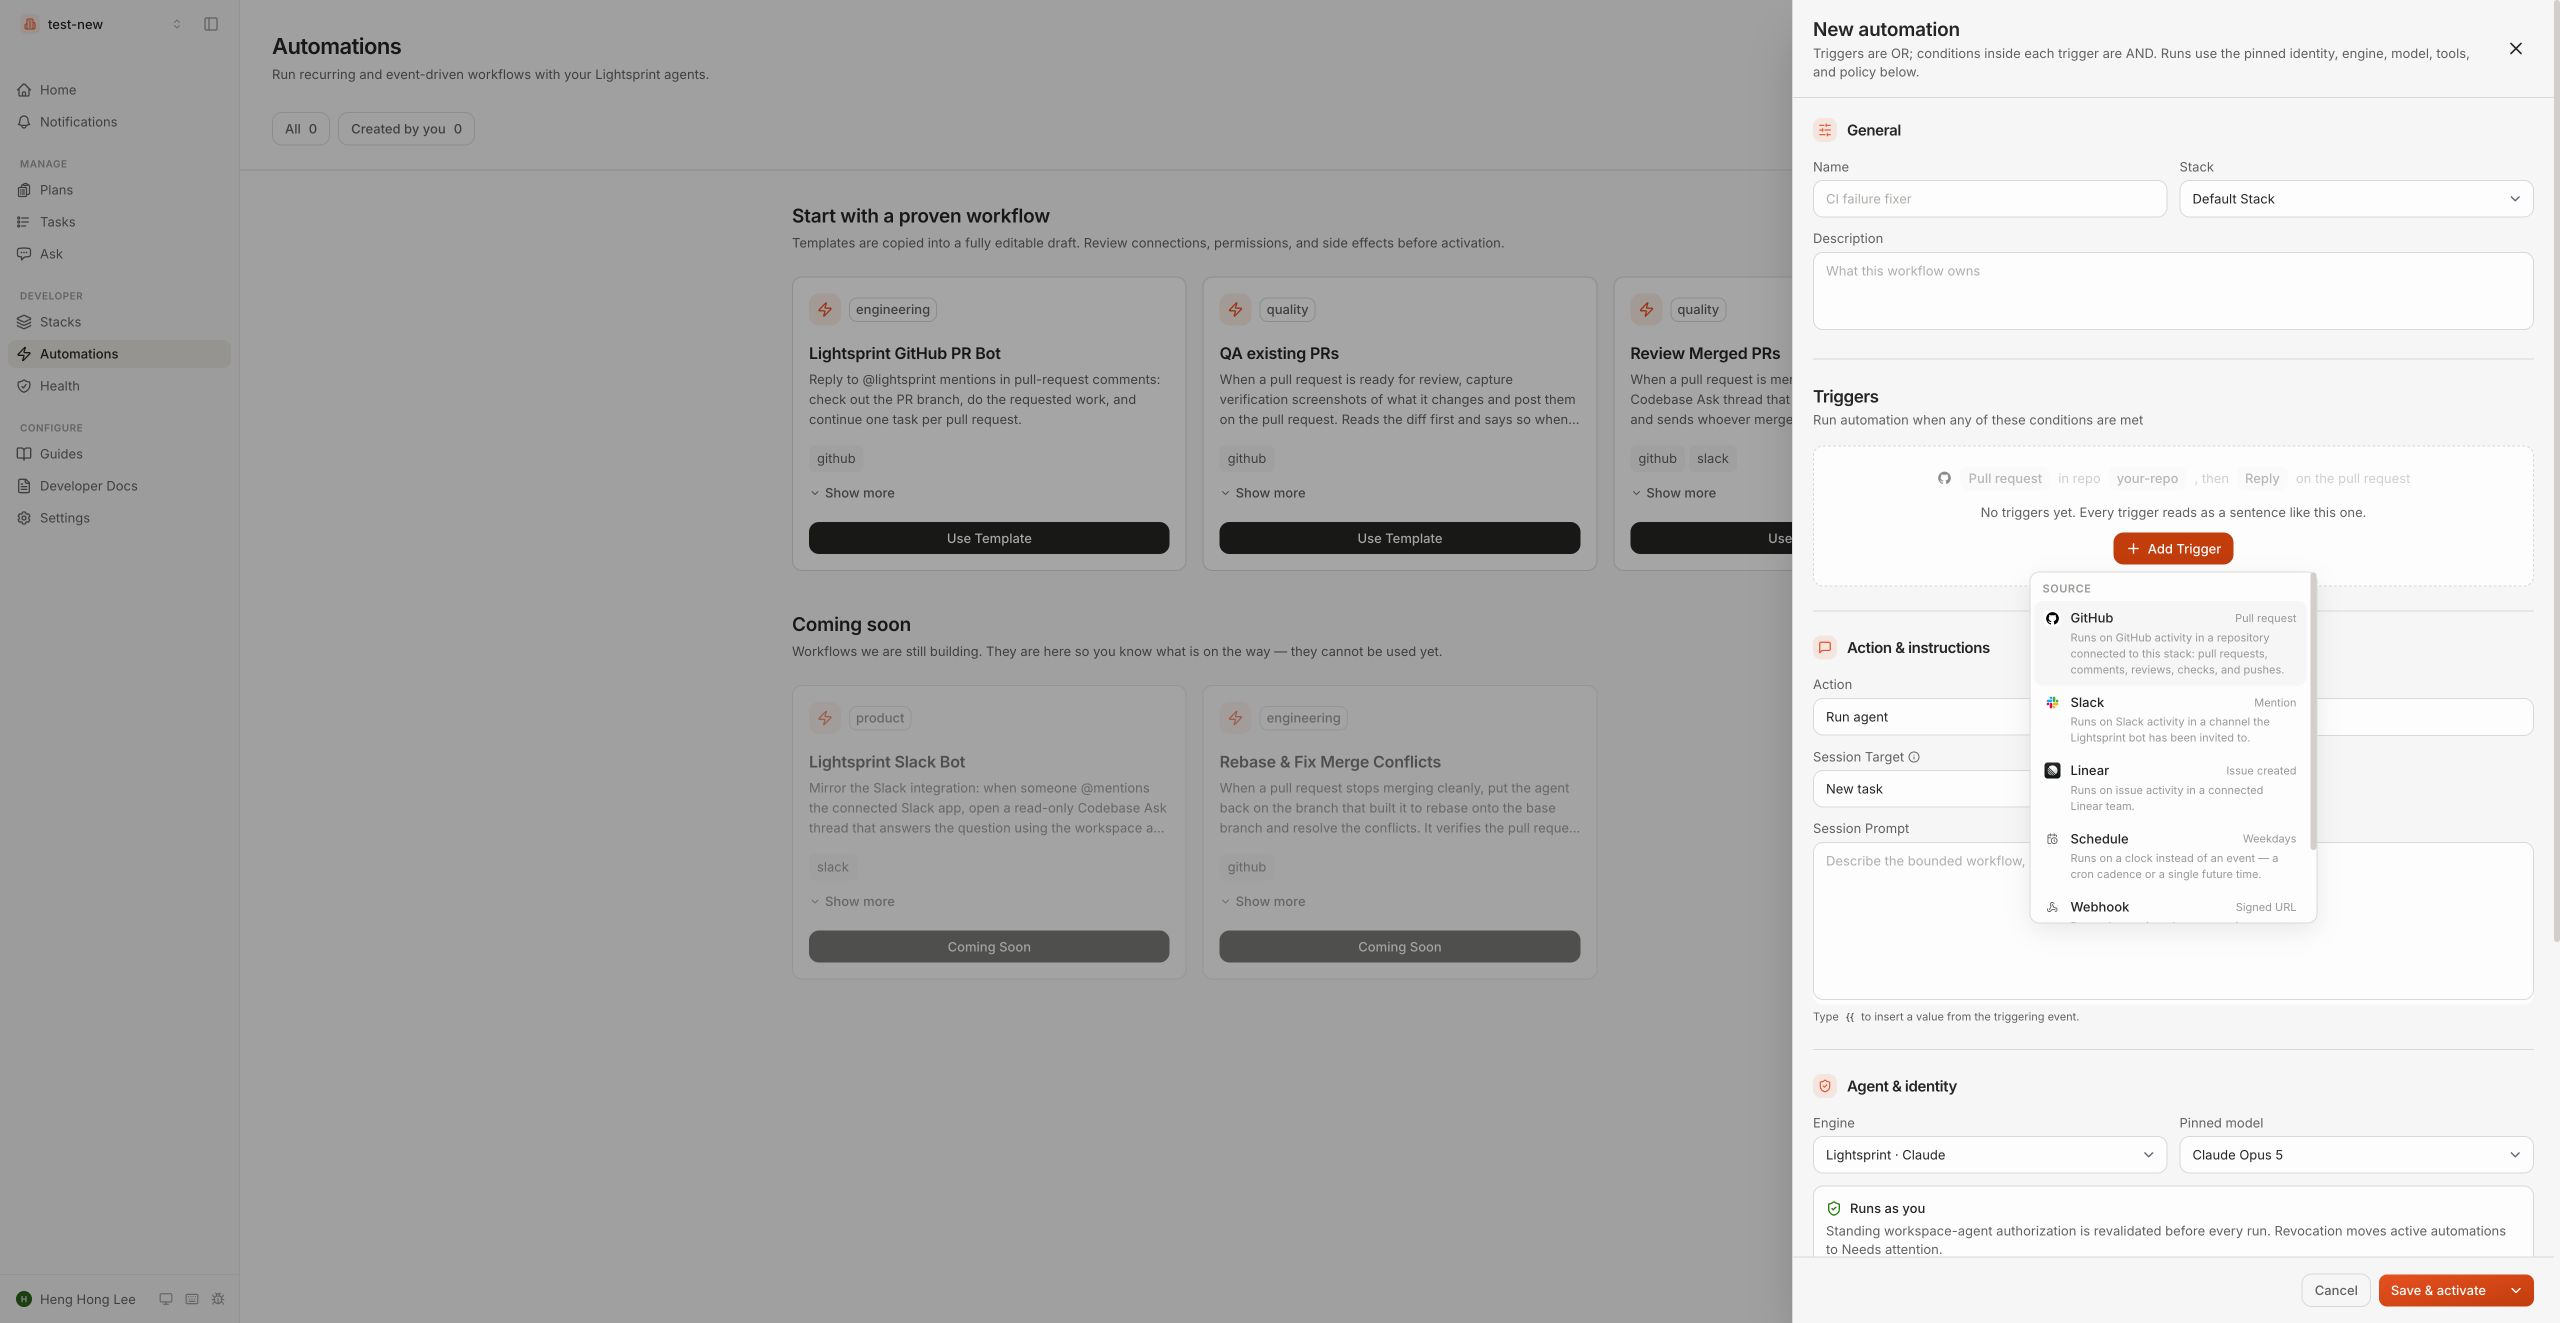Open the Default Stack dropdown
Screen dimensions: 2560x1323
pyautogui.click(x=2356, y=199)
